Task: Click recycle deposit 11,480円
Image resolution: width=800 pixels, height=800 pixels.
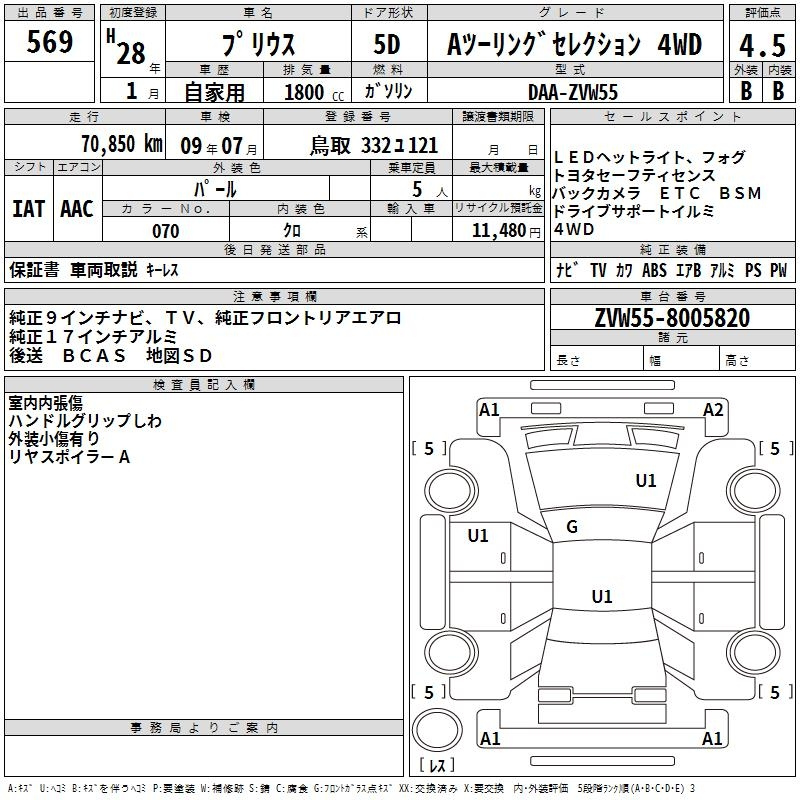Action: point(506,231)
